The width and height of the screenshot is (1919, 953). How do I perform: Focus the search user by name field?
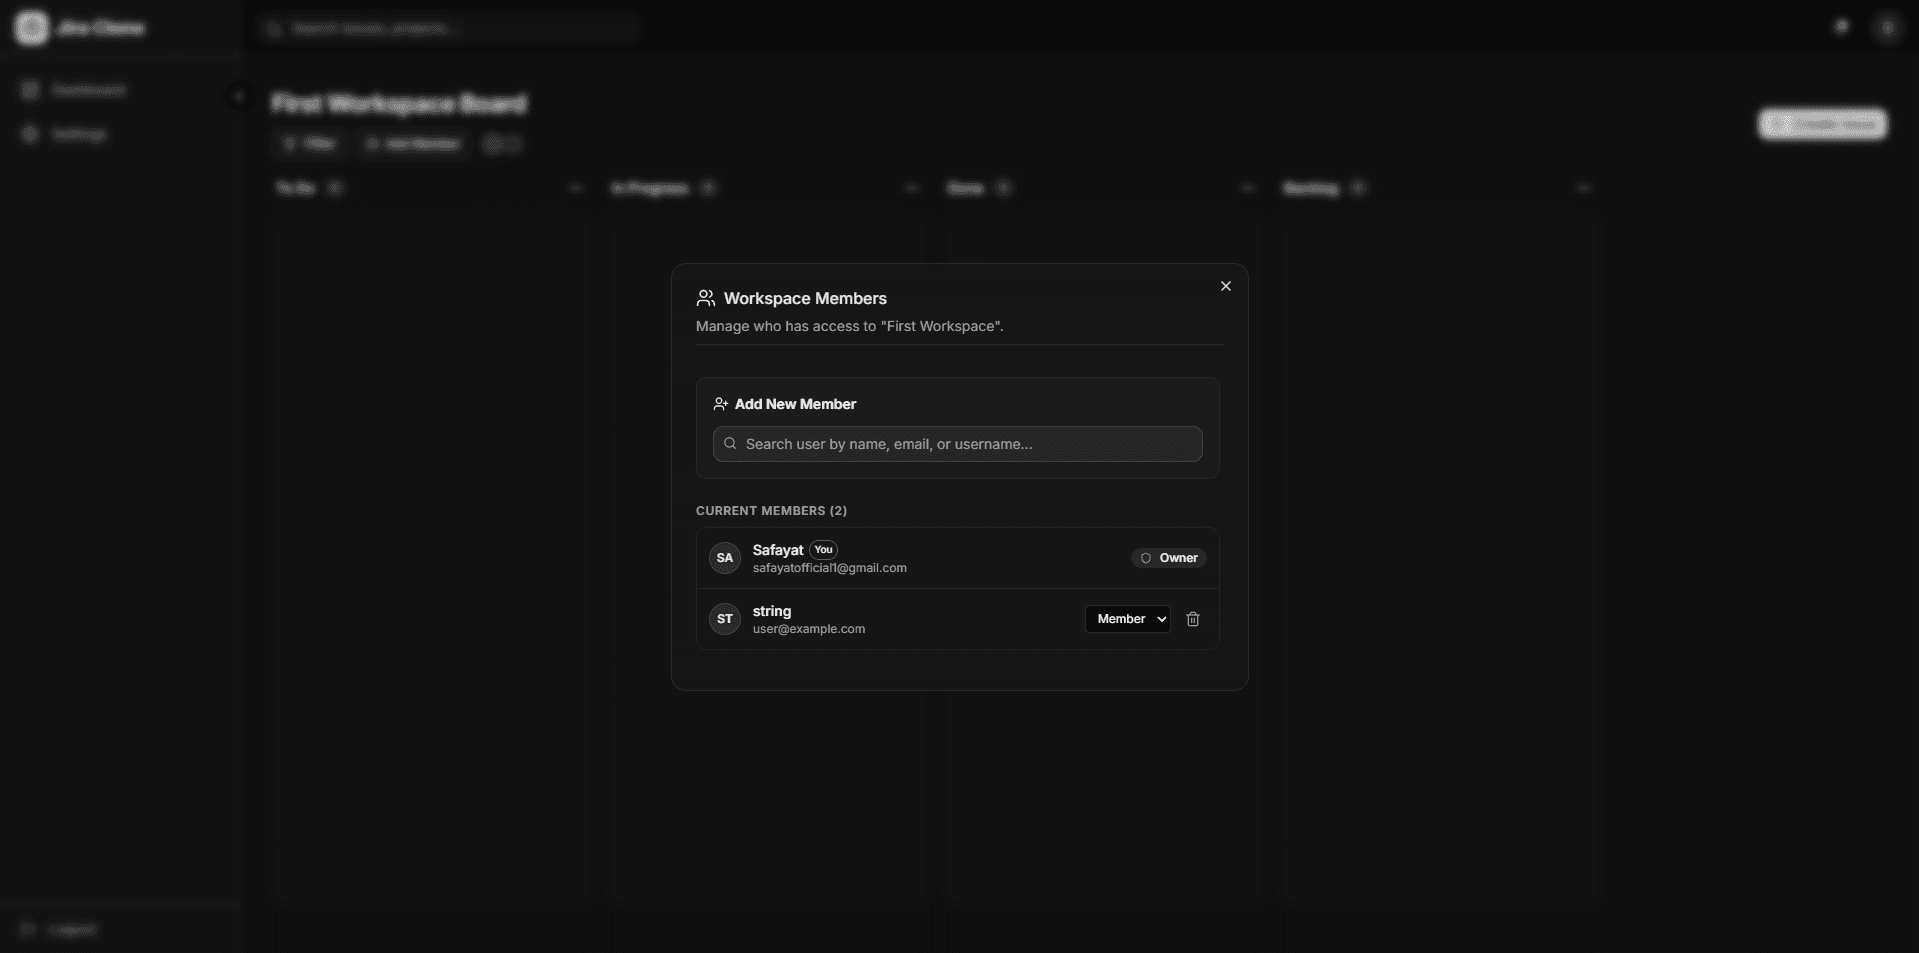pos(957,444)
